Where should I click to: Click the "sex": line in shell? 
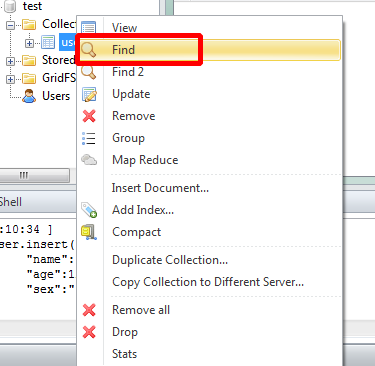coord(51,289)
